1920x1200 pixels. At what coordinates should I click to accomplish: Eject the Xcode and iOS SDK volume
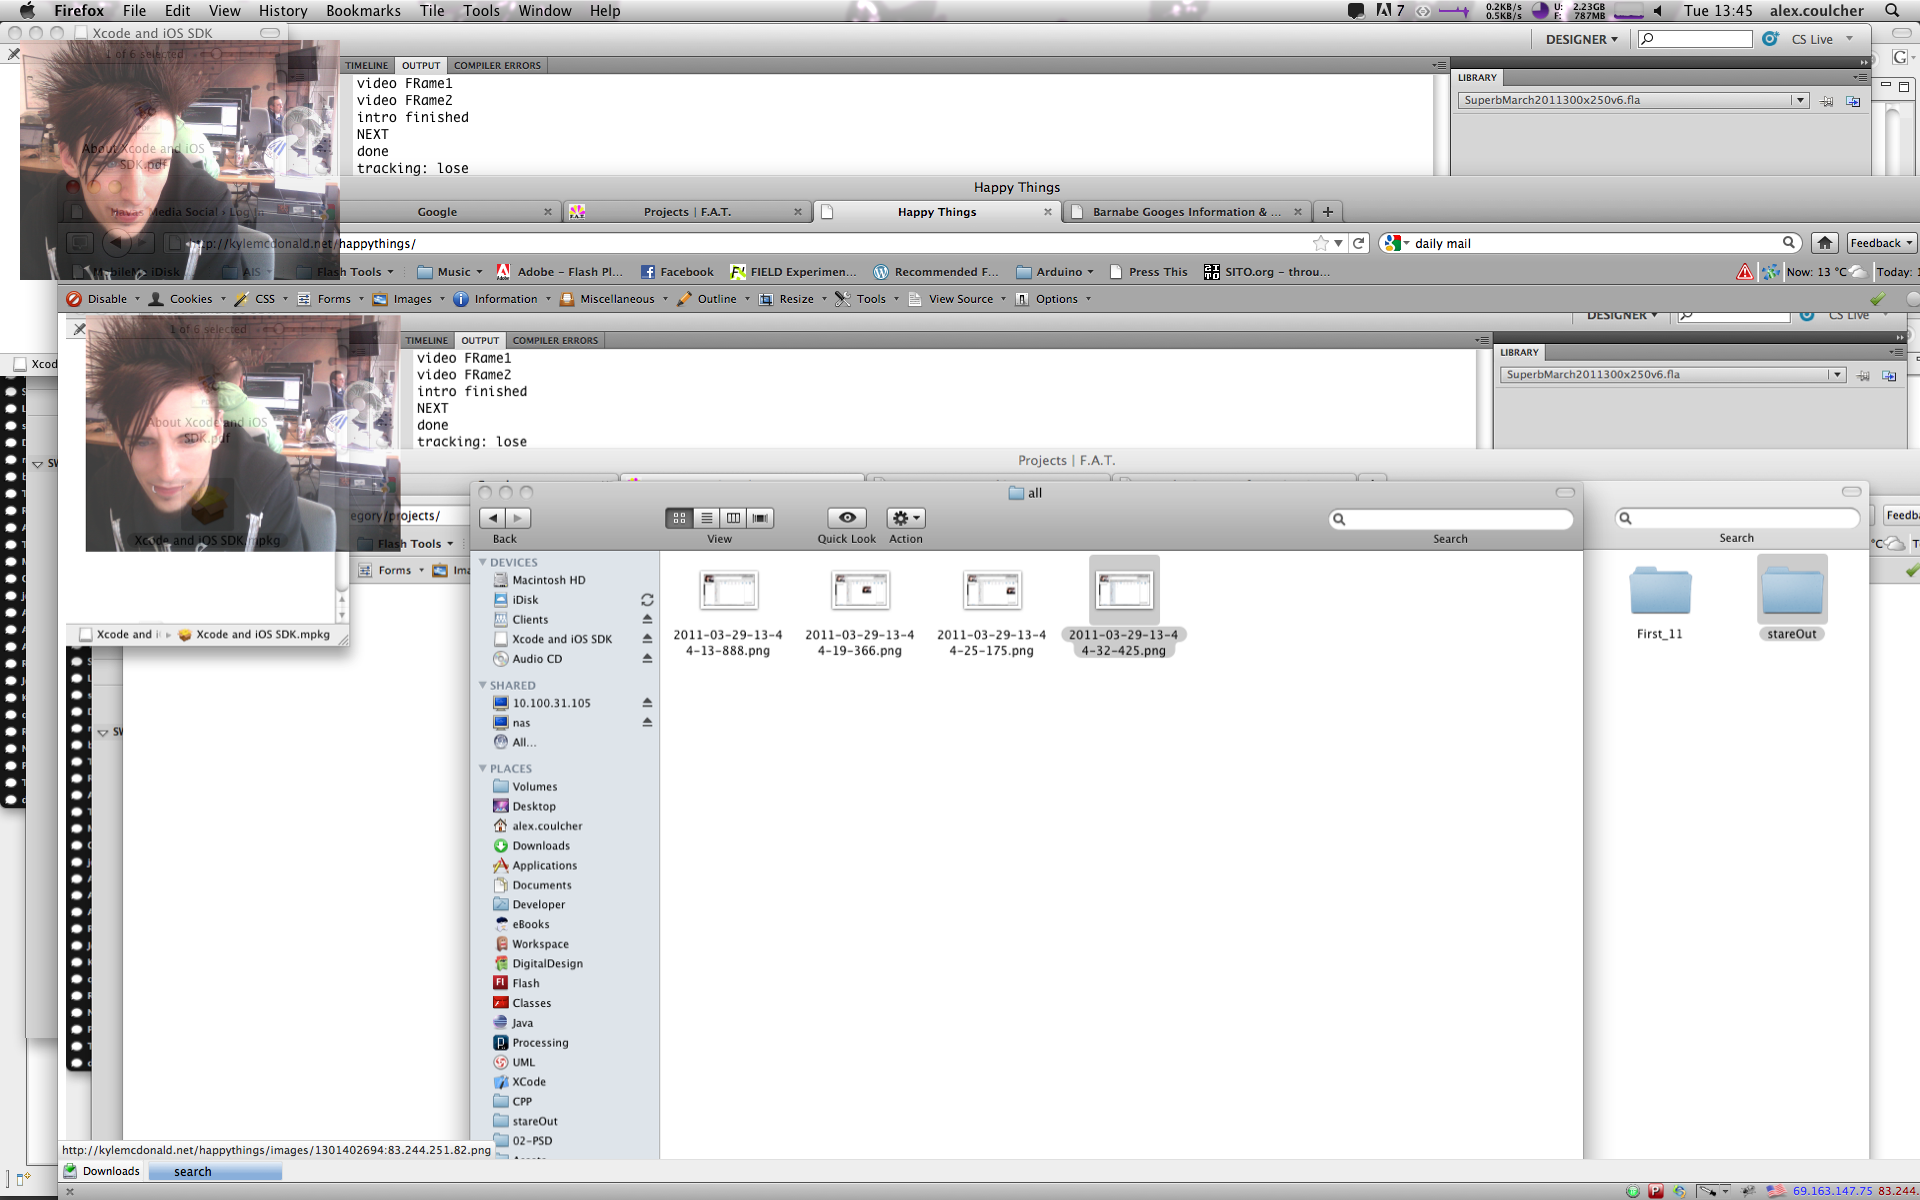(647, 639)
